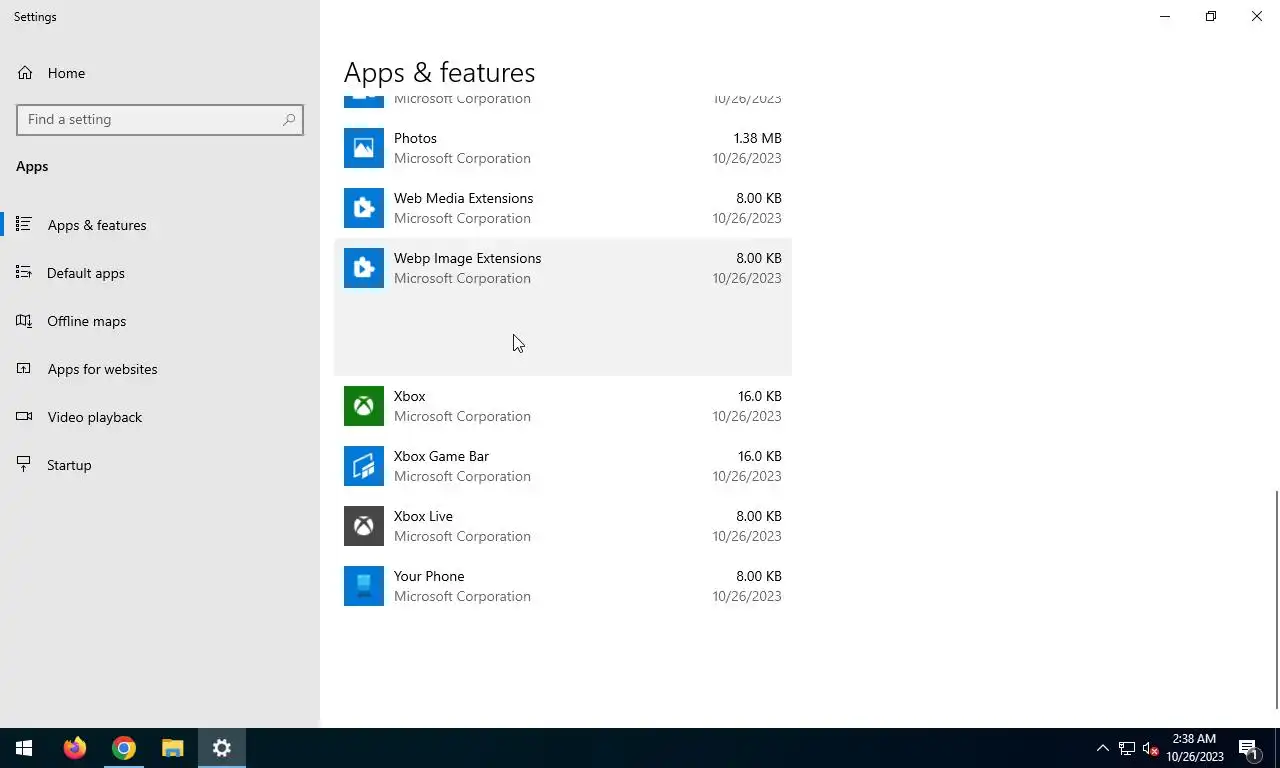Click the gray Xbox Live icon

[x=364, y=526]
